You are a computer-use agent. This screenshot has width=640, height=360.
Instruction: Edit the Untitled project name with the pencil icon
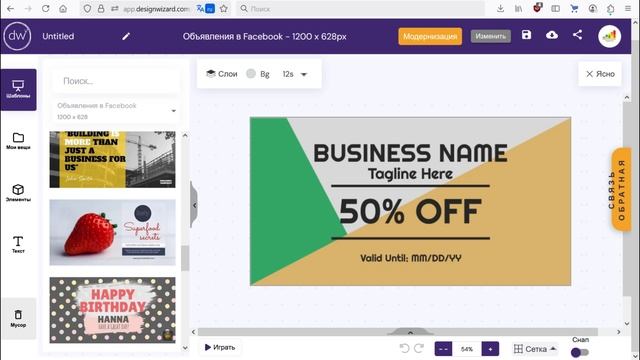[x=126, y=36]
